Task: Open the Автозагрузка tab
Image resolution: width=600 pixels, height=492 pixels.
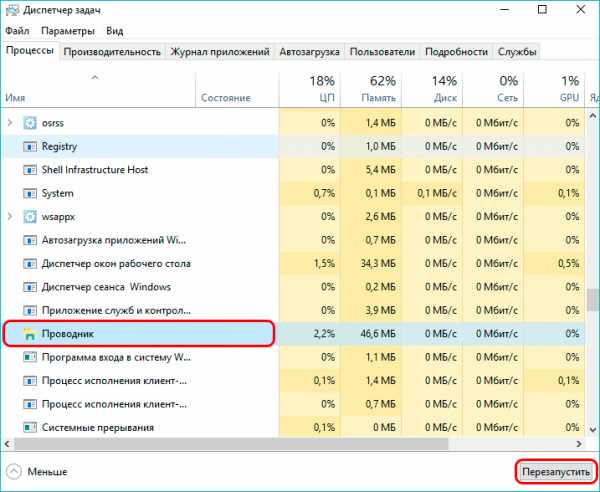Action: point(309,52)
